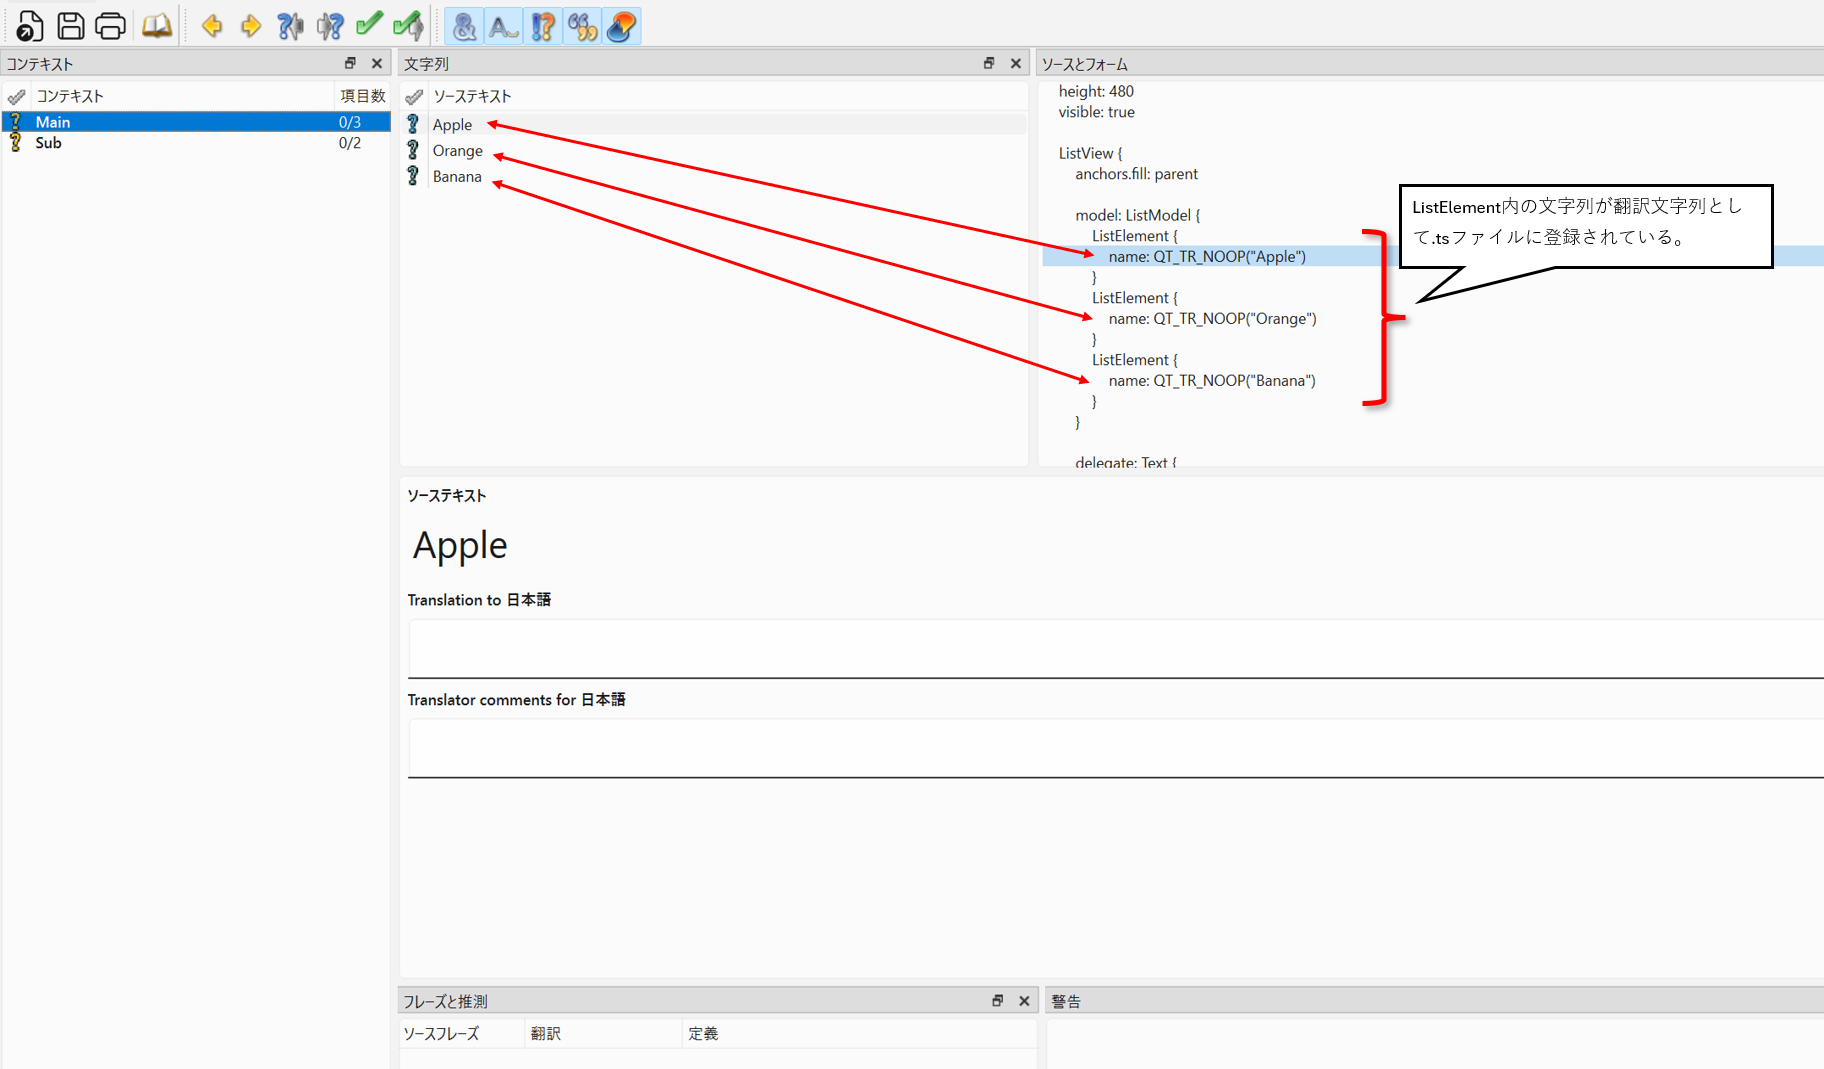Float the フレーズと推測 panel
The image size is (1824, 1069).
coord(997,1001)
